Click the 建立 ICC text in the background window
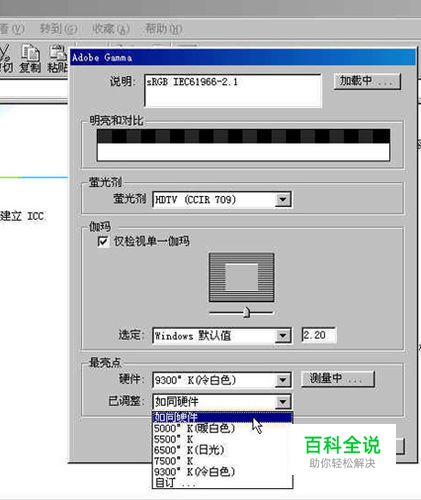Viewport: 421px width, 500px height. coord(22,216)
